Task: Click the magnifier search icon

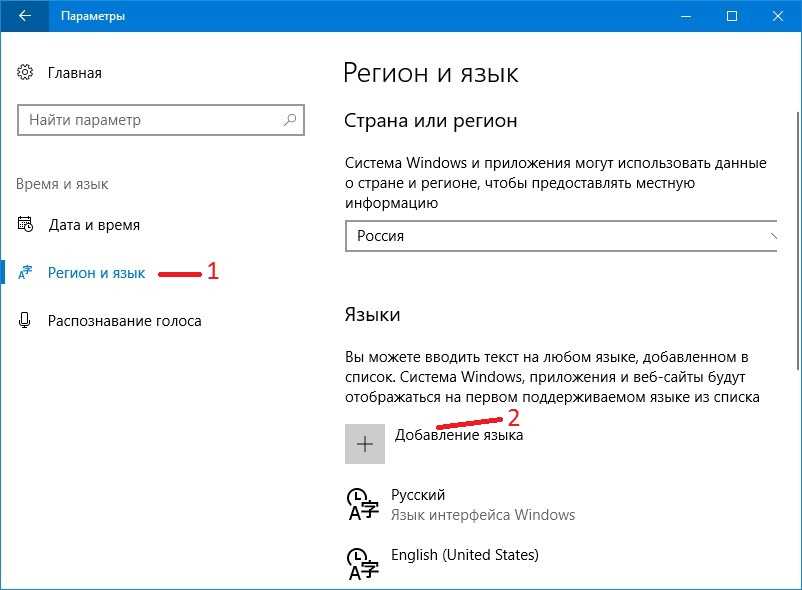Action: click(290, 120)
